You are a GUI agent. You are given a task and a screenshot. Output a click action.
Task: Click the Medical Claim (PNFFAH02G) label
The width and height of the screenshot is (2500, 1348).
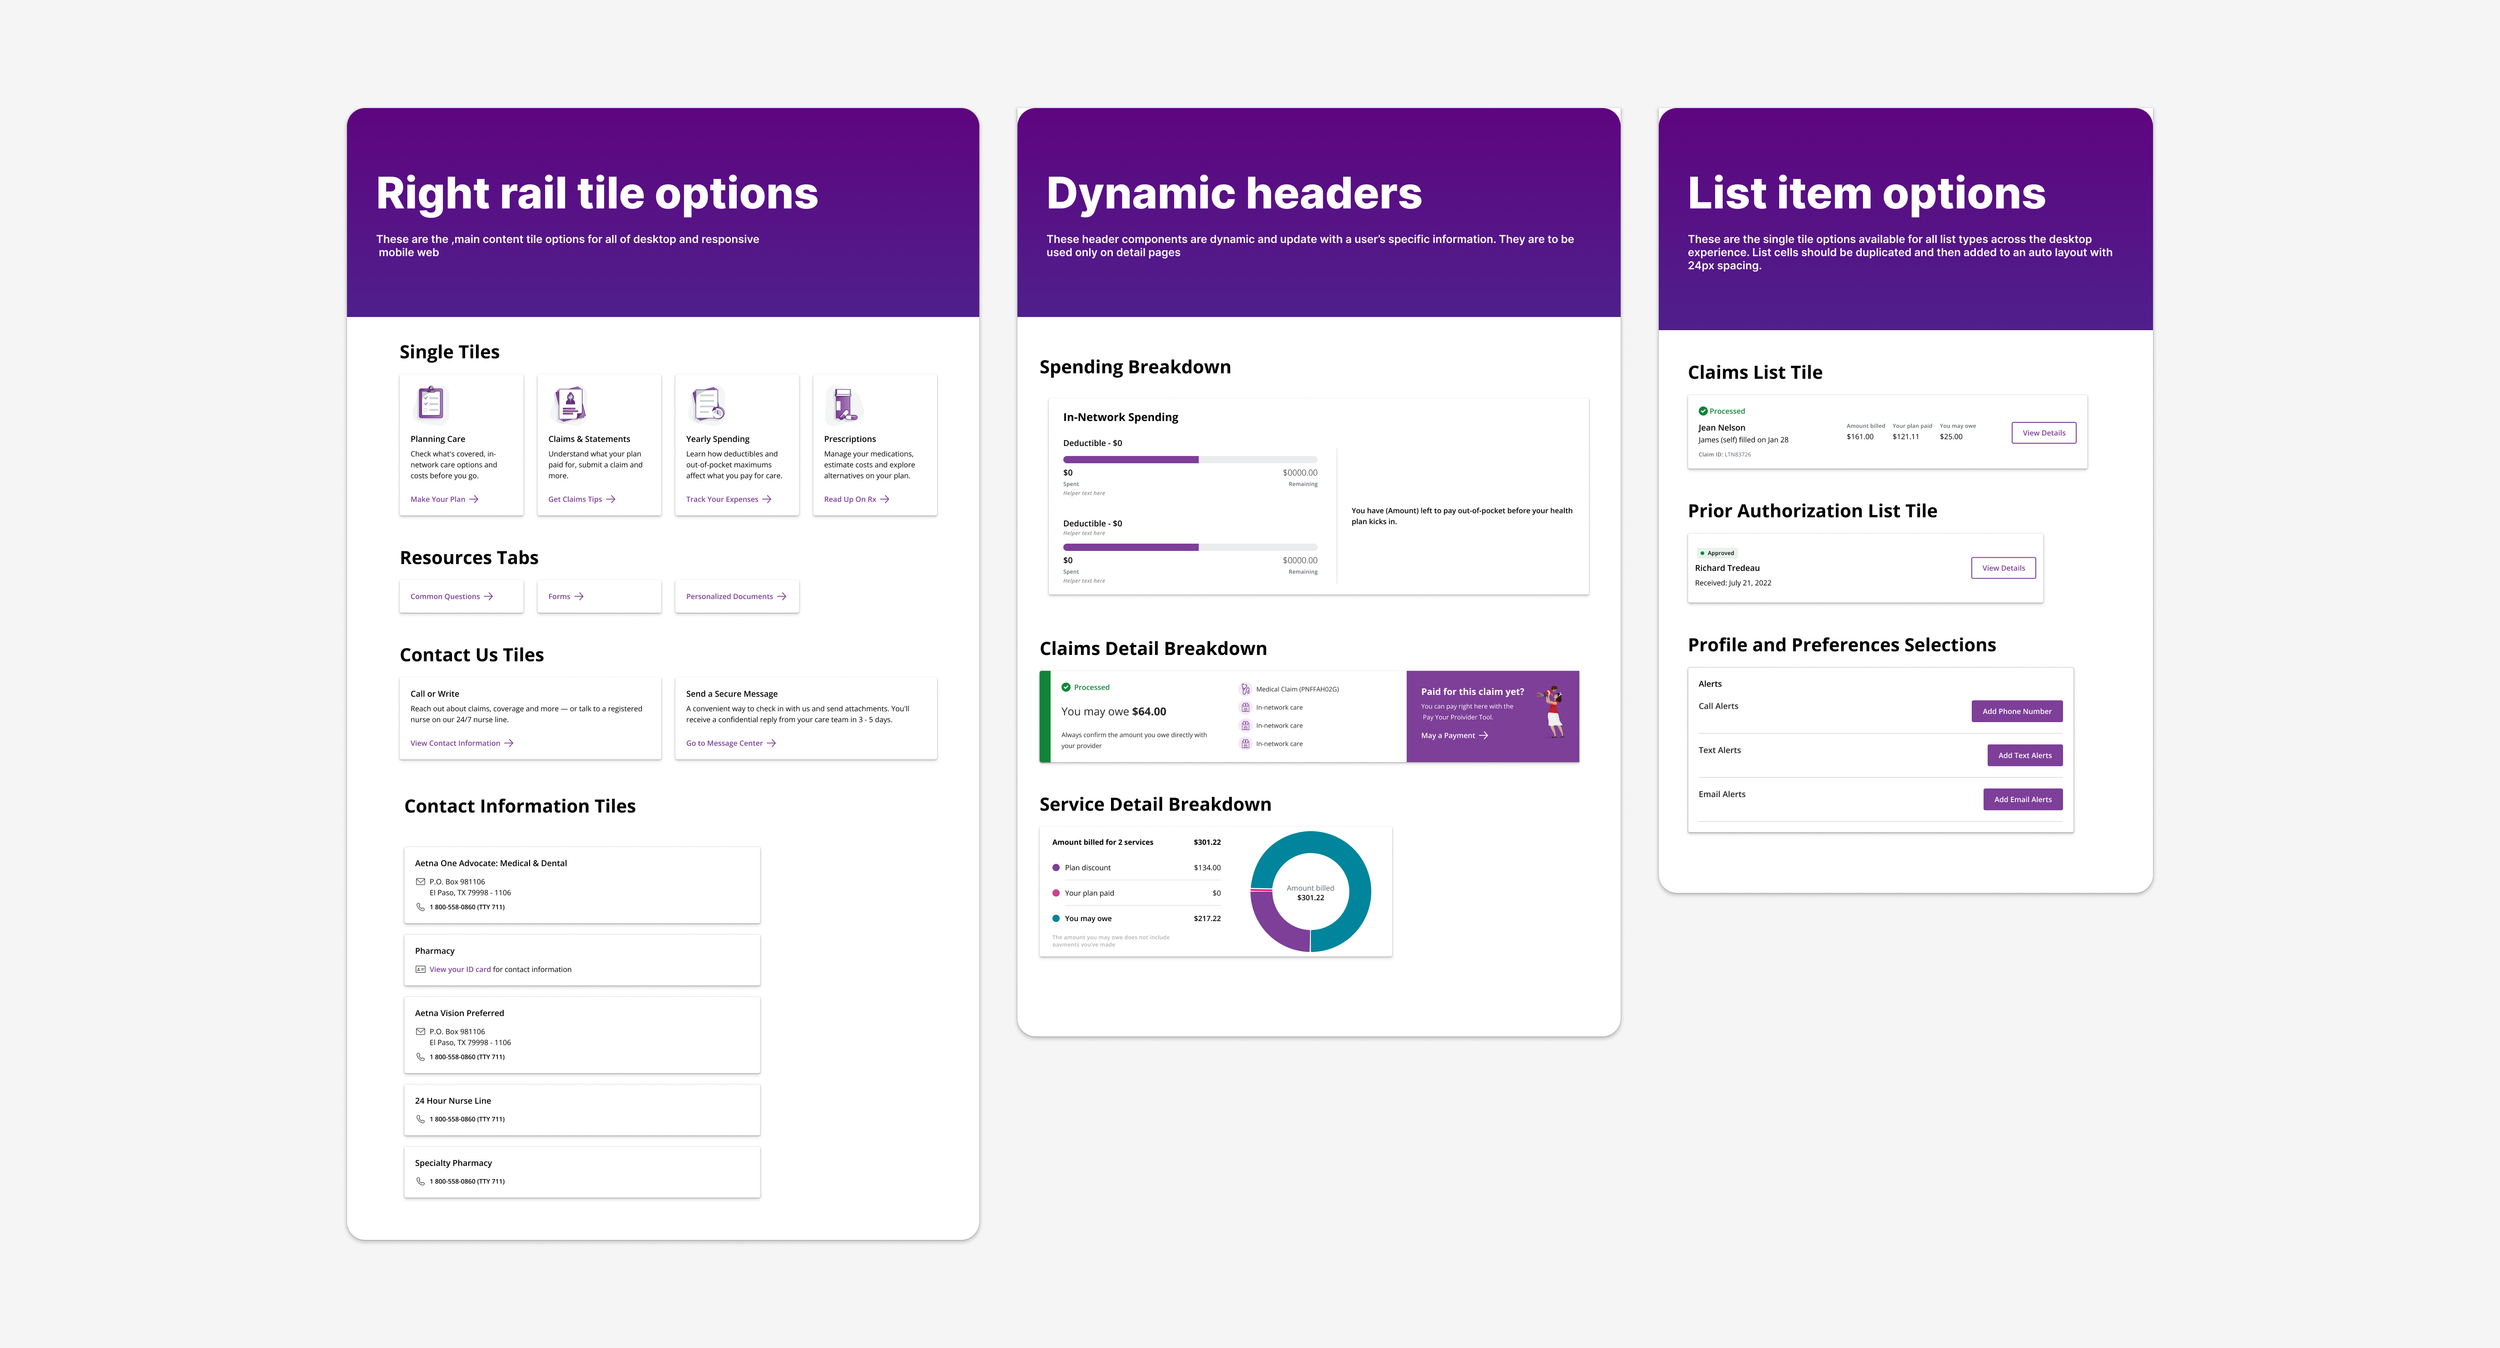[x=1297, y=689]
